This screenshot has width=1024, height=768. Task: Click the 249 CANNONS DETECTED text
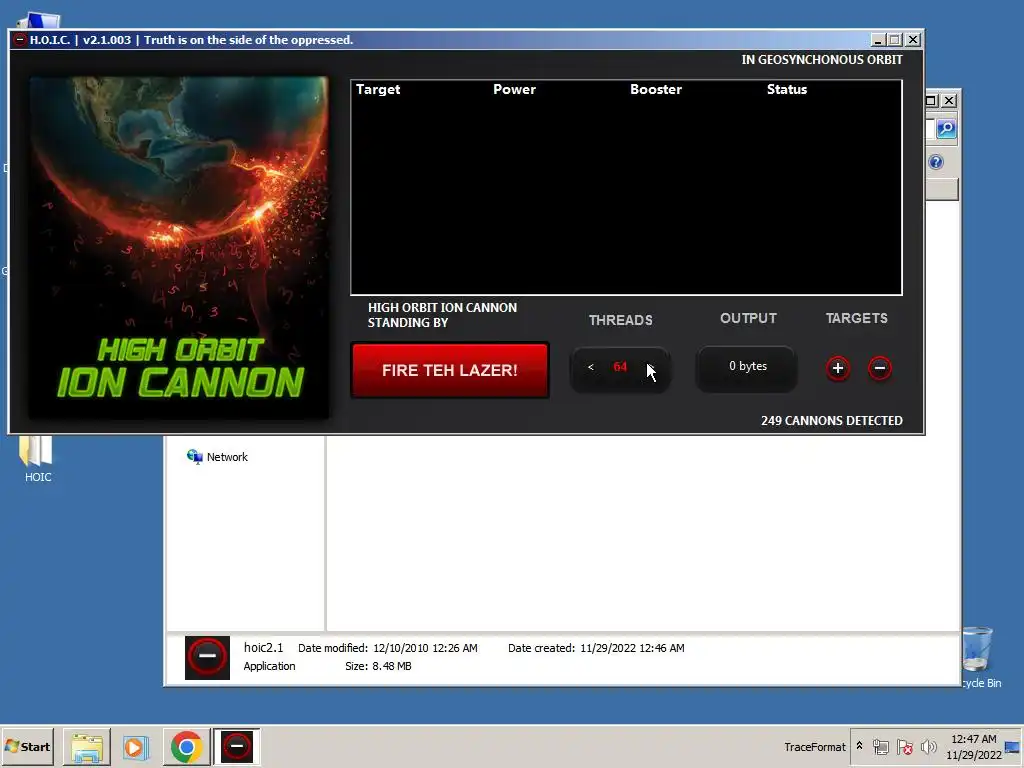[x=831, y=421]
